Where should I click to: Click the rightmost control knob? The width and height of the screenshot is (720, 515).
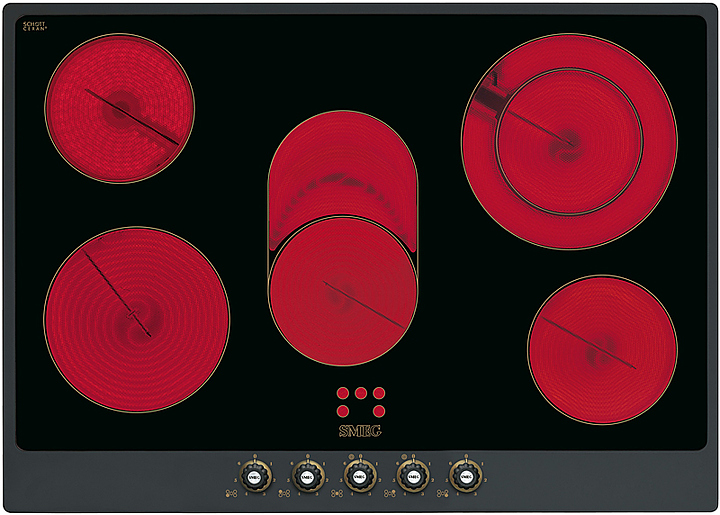pyautogui.click(x=466, y=477)
